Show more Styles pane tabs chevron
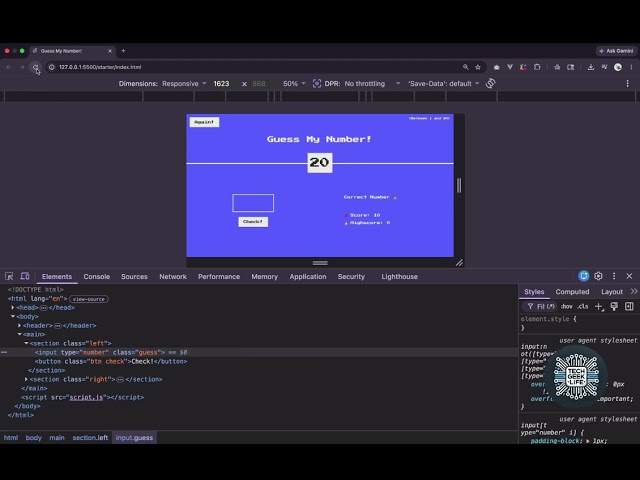640x480 pixels. click(x=634, y=291)
